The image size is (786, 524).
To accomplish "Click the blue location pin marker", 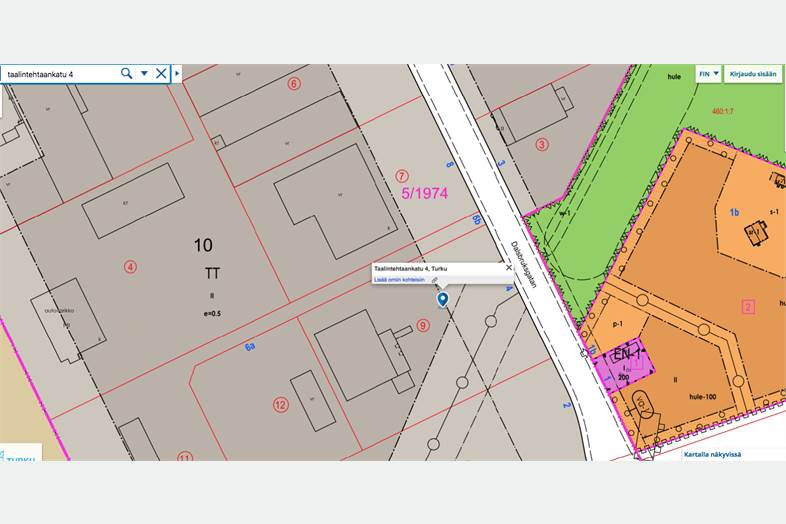I will [442, 299].
